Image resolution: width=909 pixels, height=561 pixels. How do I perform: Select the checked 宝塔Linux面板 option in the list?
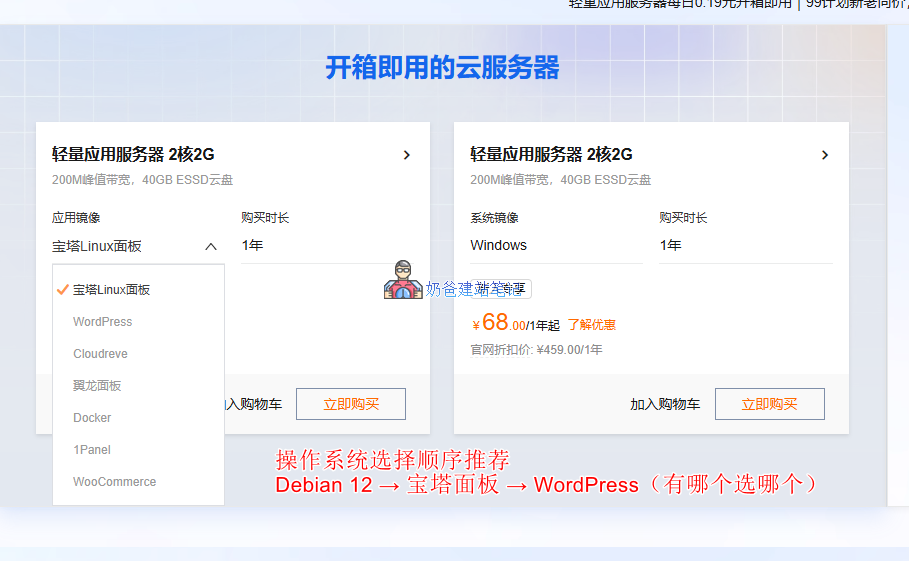click(x=111, y=290)
